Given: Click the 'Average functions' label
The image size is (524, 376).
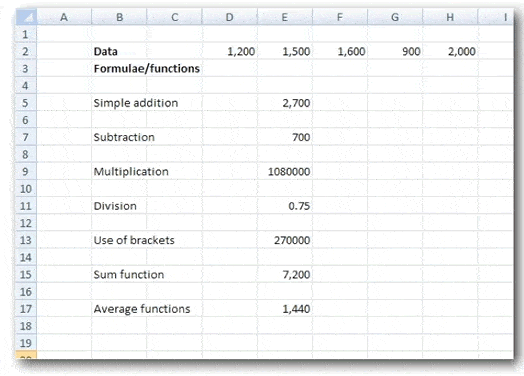Looking at the screenshot, I should point(142,309).
